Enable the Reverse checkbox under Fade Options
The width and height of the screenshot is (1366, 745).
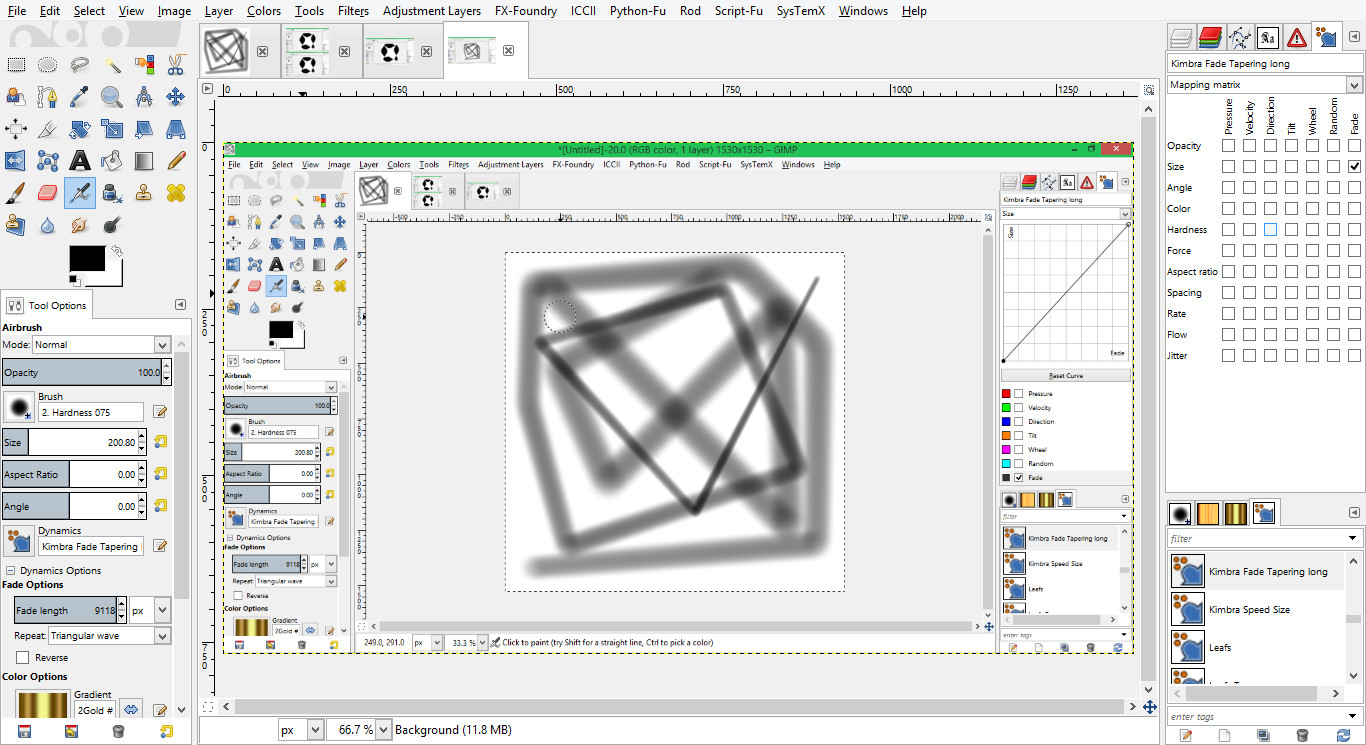pyautogui.click(x=22, y=658)
